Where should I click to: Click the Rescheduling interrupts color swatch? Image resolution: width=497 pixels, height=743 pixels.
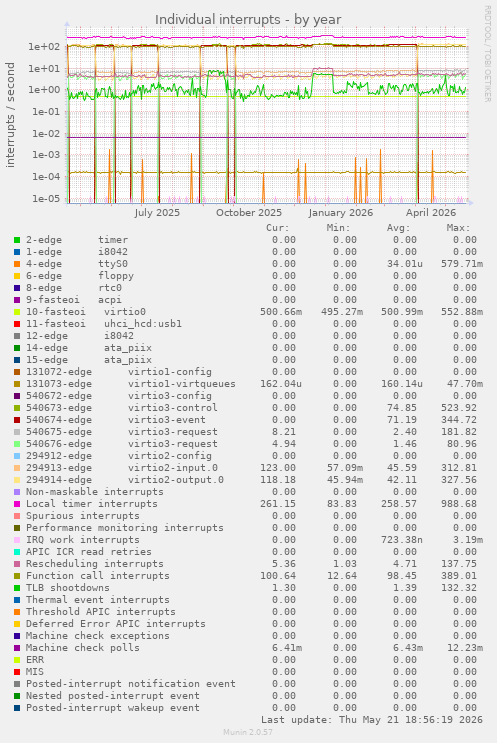click(17, 564)
